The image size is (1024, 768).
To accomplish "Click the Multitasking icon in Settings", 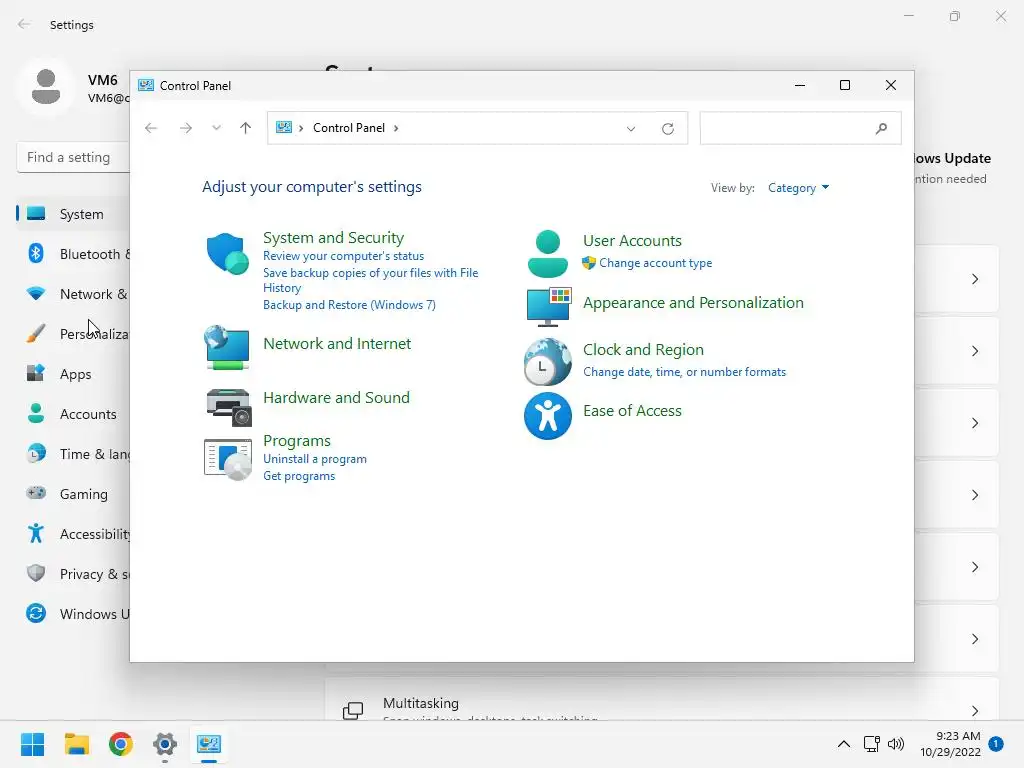I will click(x=353, y=711).
